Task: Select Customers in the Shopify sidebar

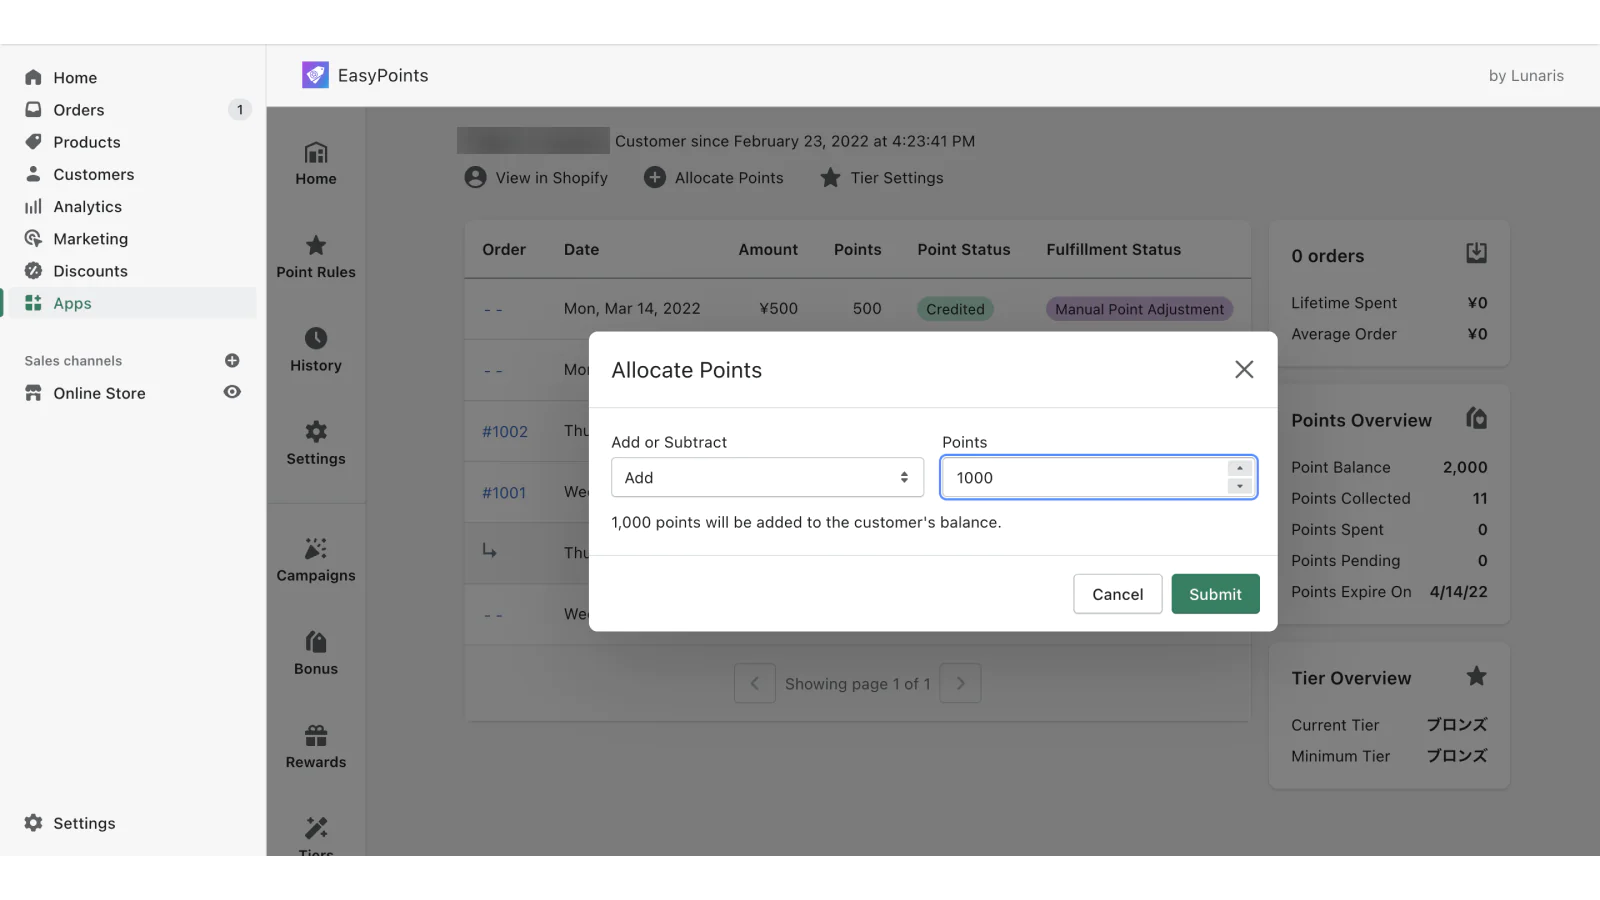Action: point(93,174)
